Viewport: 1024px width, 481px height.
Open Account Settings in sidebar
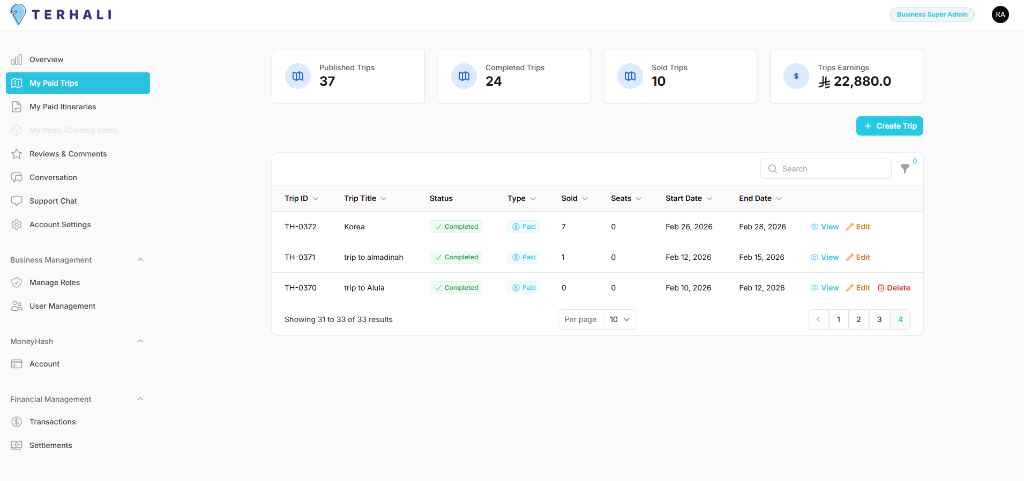click(x=60, y=225)
